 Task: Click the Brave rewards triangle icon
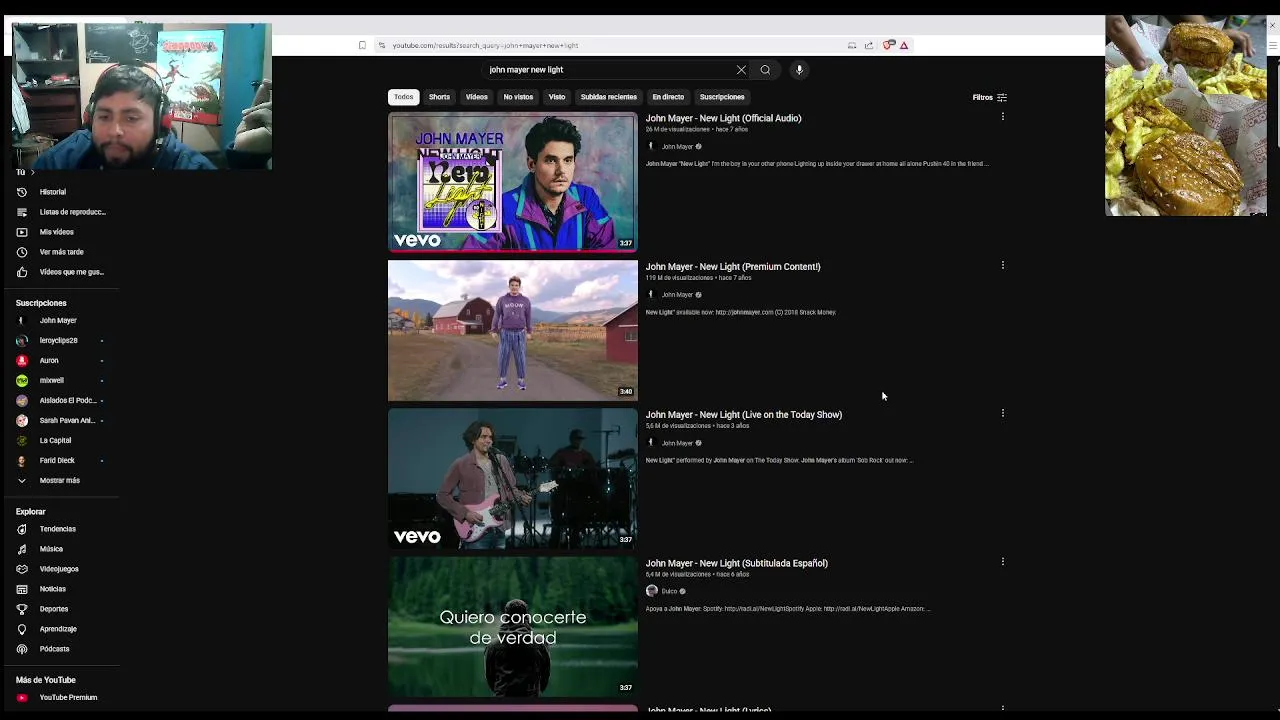pyautogui.click(x=904, y=45)
